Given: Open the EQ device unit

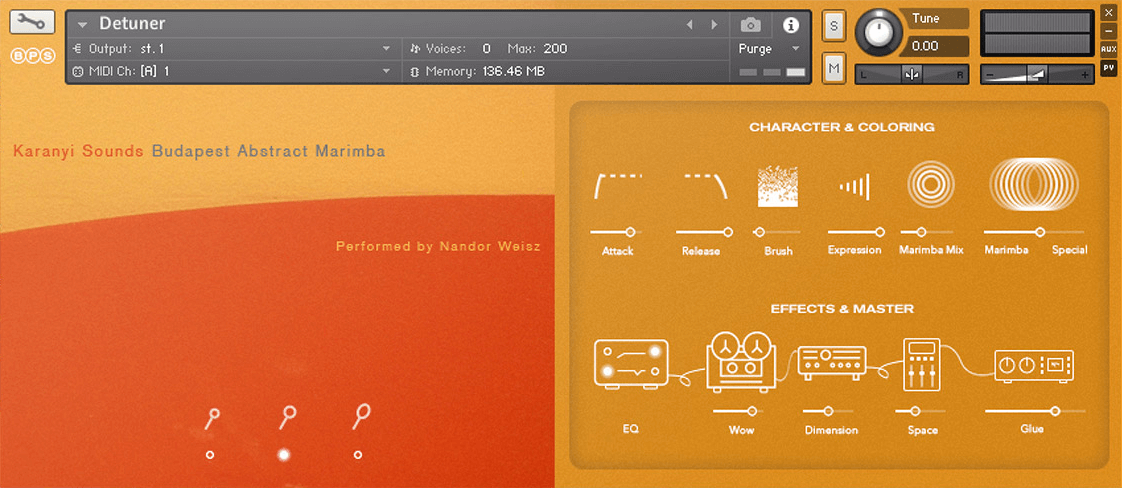Looking at the screenshot, I should pyautogui.click(x=630, y=363).
